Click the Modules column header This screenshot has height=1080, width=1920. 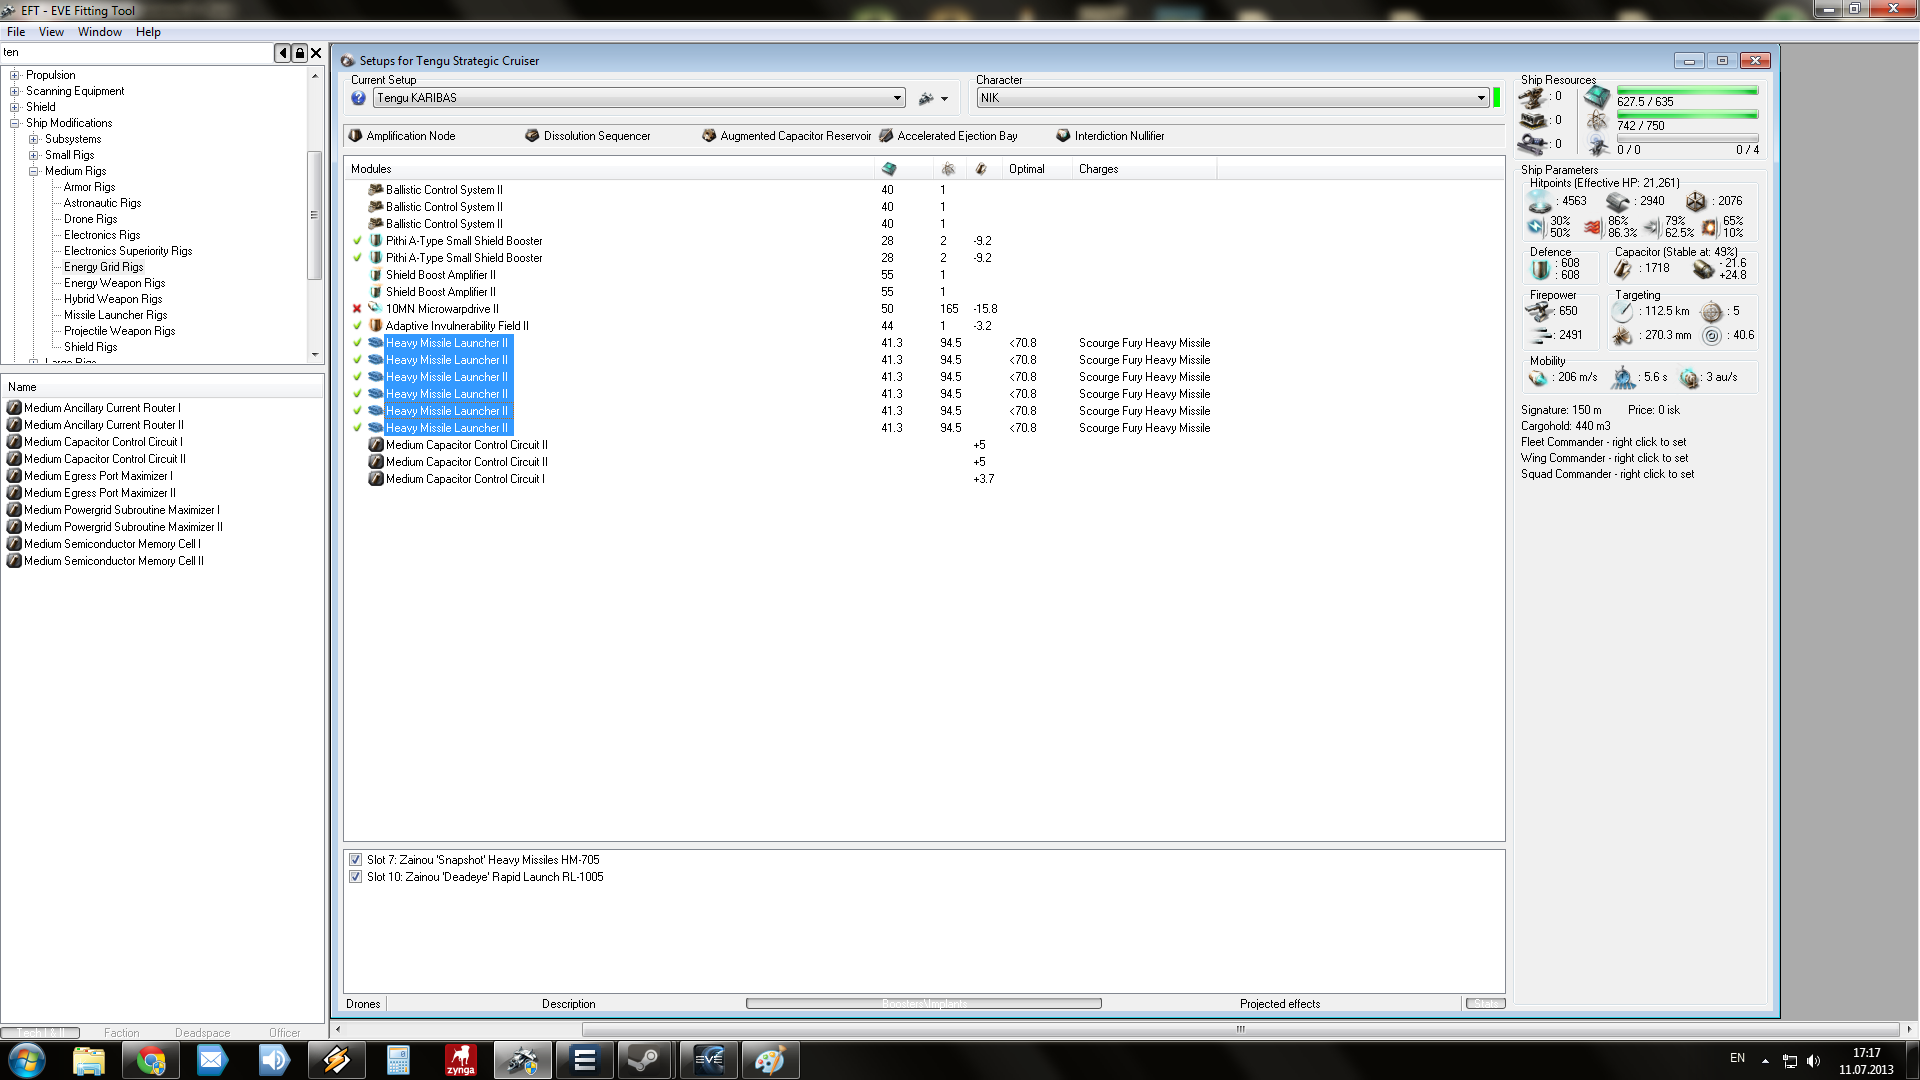608,169
